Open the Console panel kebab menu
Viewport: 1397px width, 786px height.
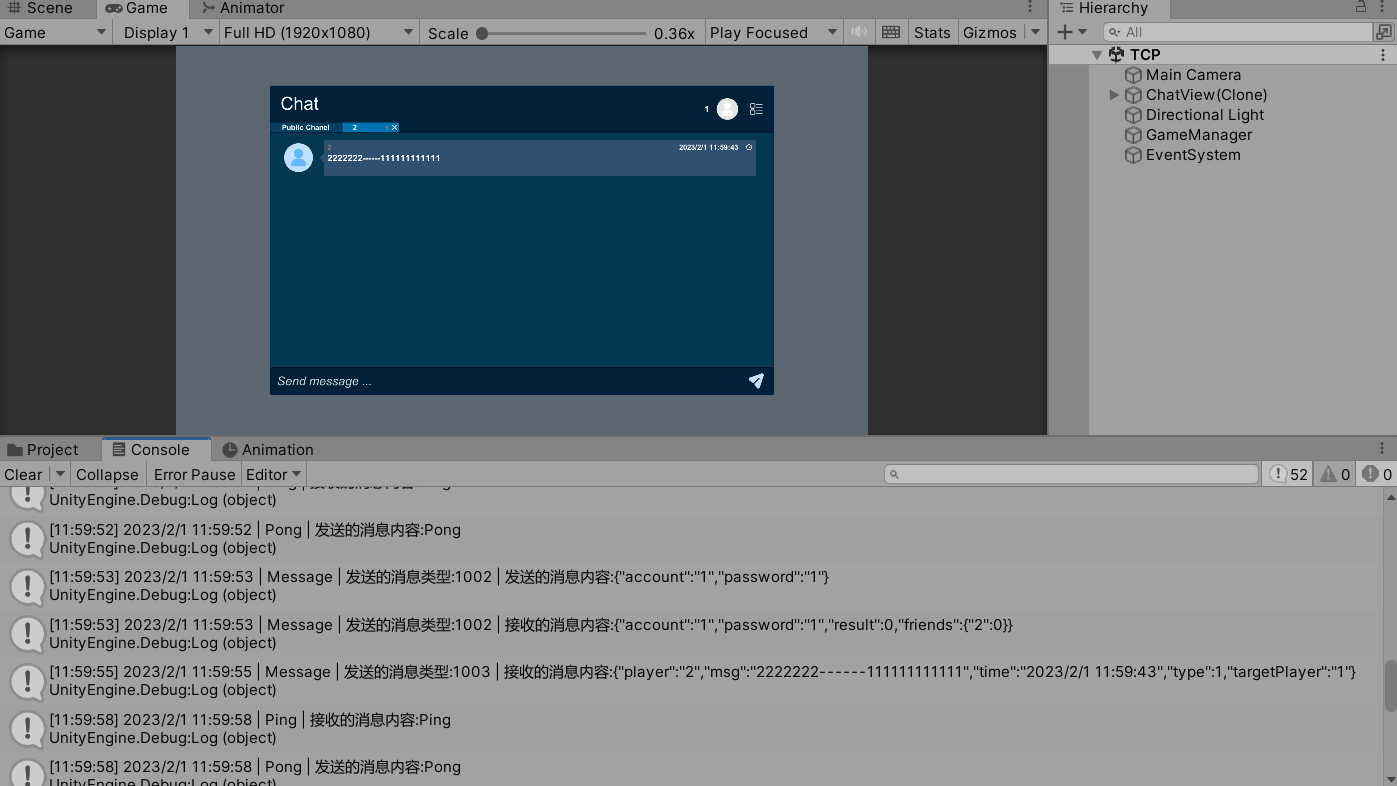pyautogui.click(x=1382, y=449)
